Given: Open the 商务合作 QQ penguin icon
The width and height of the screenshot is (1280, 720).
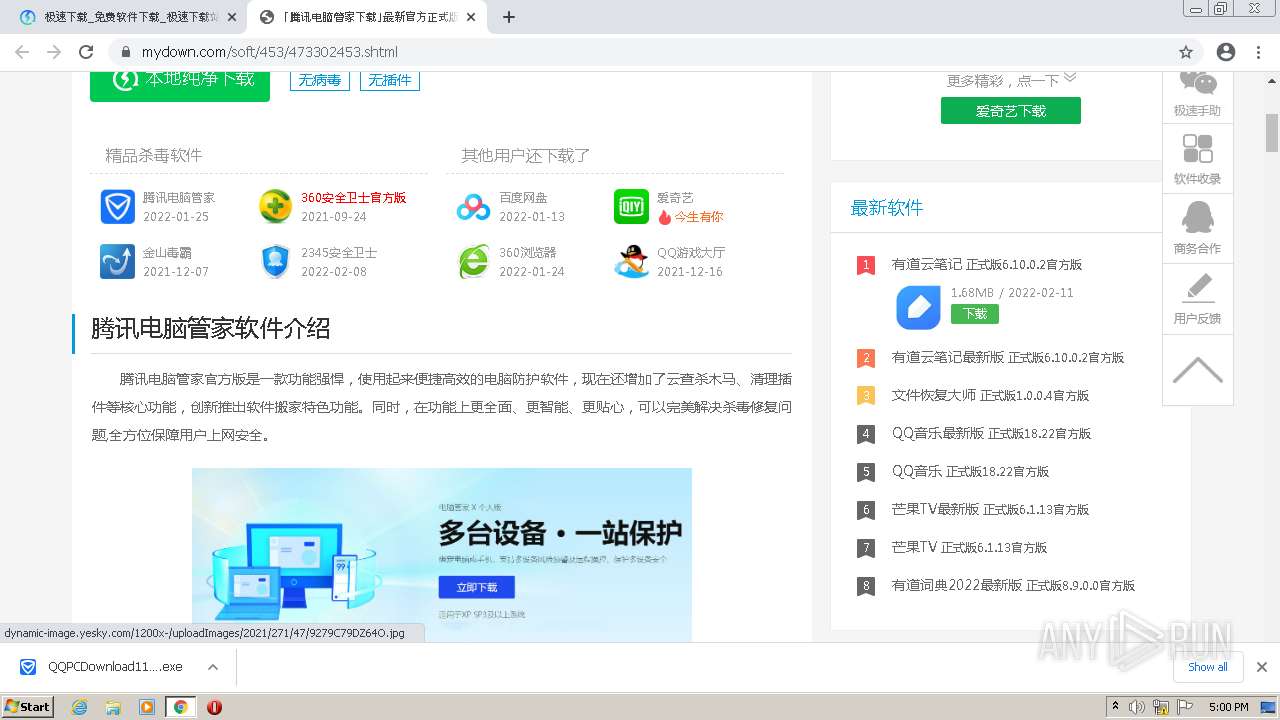Looking at the screenshot, I should tap(1197, 217).
